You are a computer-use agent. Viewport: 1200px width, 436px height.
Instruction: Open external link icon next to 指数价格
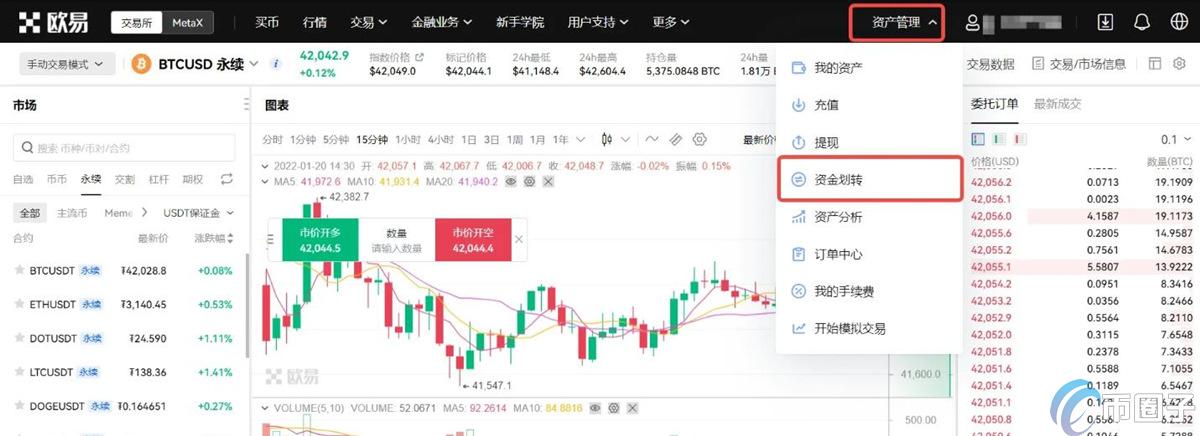click(419, 57)
